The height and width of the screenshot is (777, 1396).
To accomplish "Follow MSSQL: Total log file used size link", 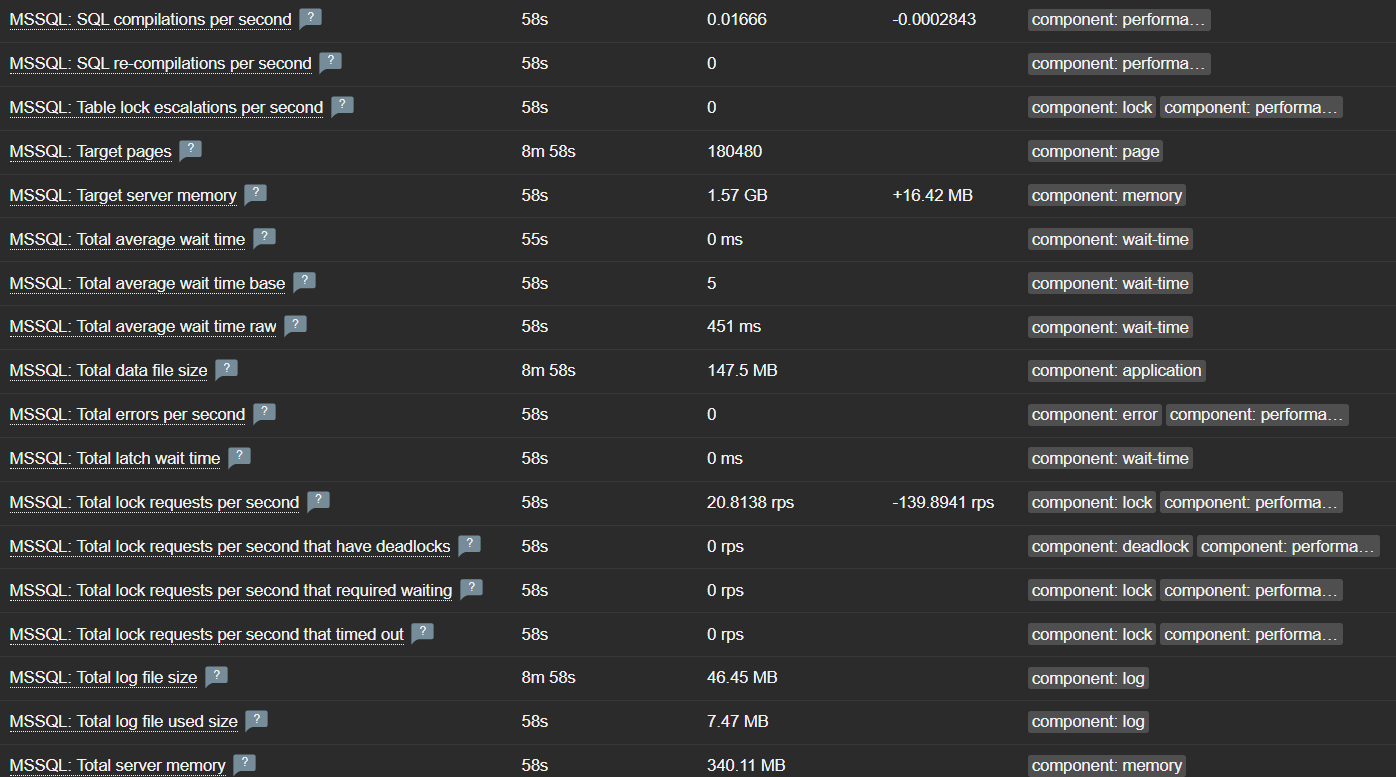I will (x=124, y=722).
